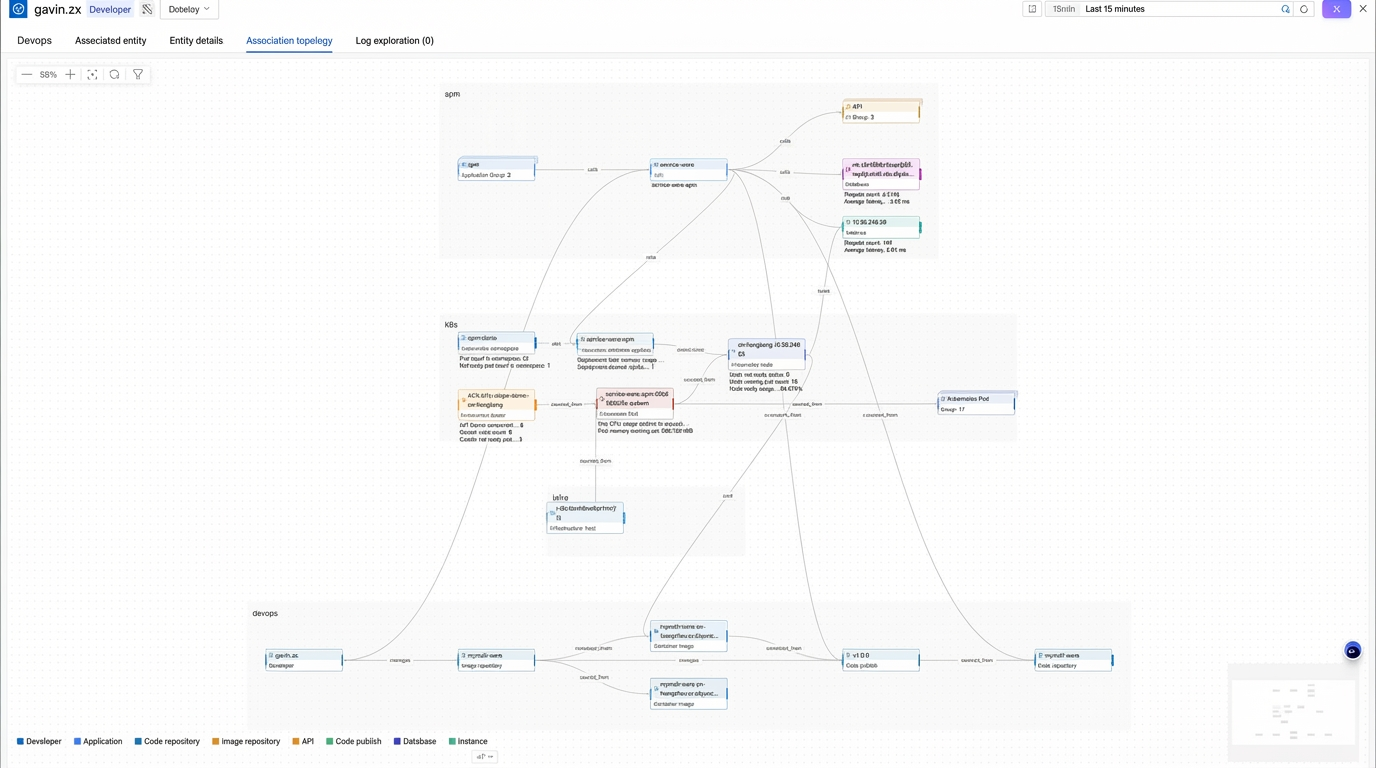Select the API group node in apm

(881, 111)
